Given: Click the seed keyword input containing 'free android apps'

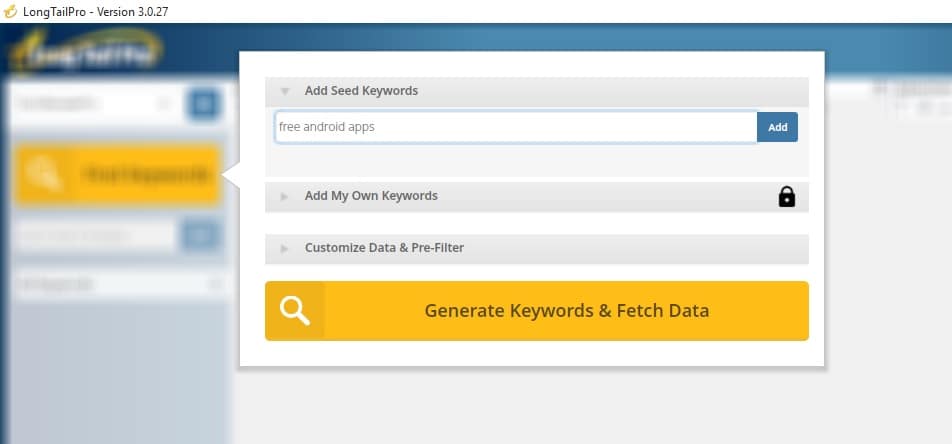Looking at the screenshot, I should 515,127.
